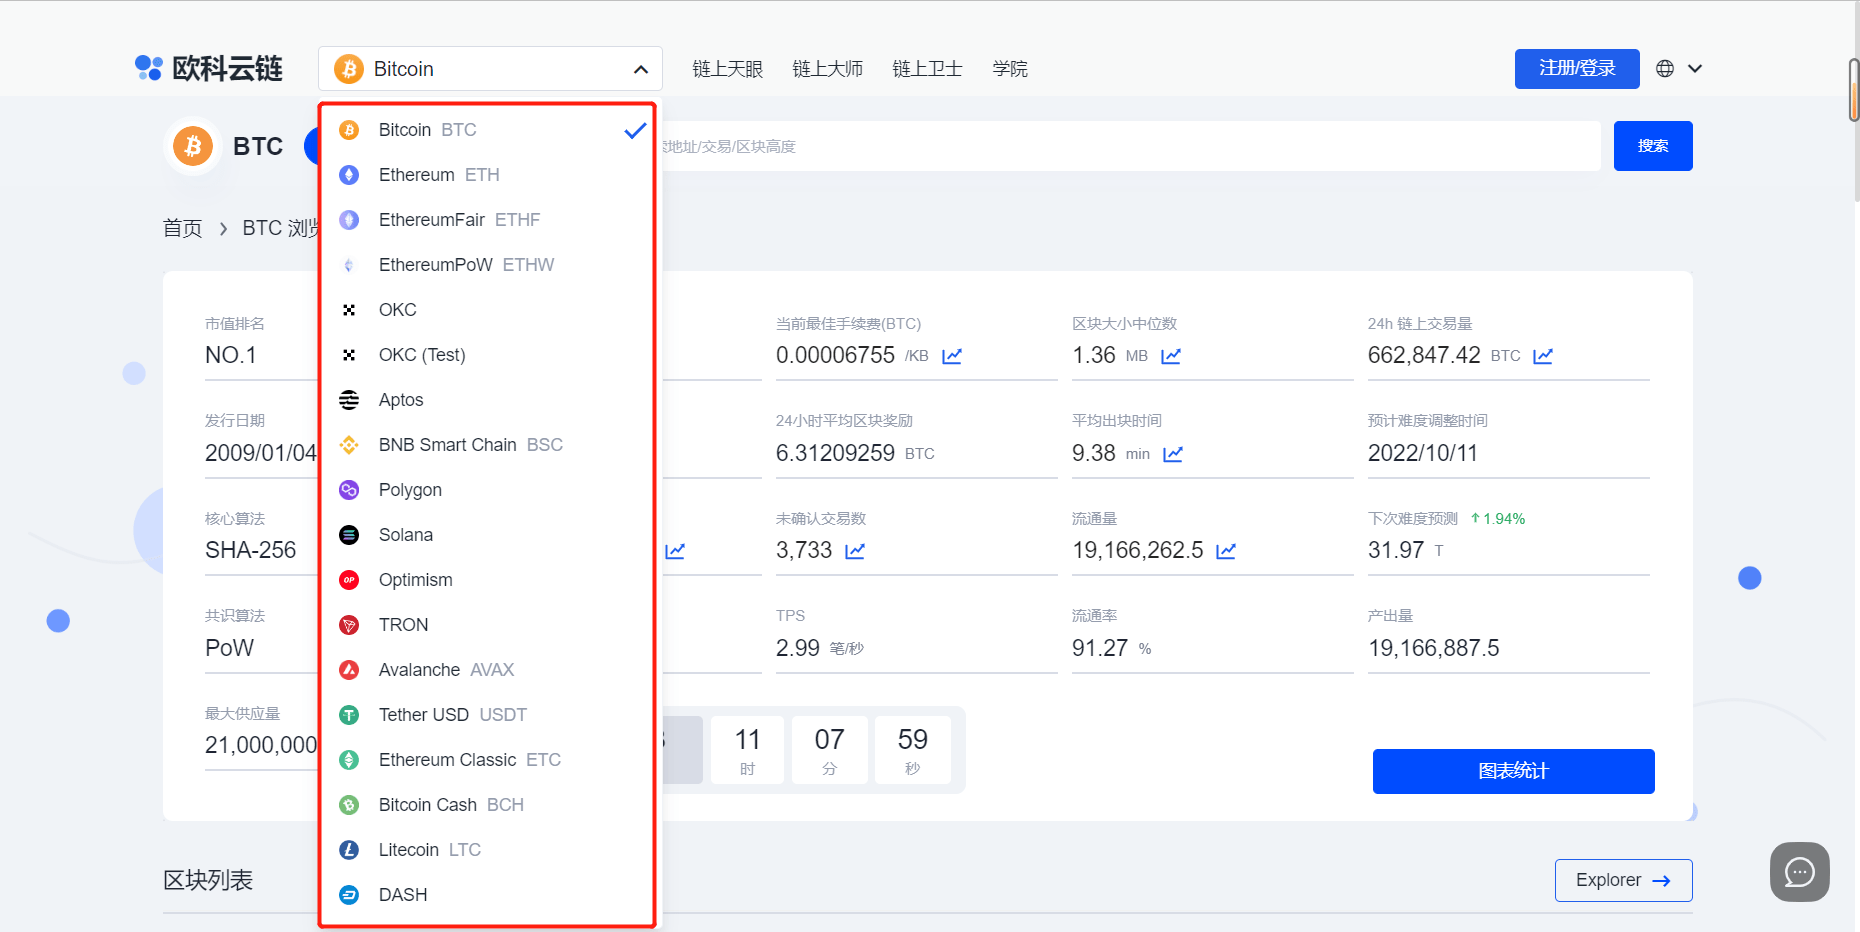Open 链上天眼 navigation item
Viewport: 1860px width, 932px height.
point(728,69)
